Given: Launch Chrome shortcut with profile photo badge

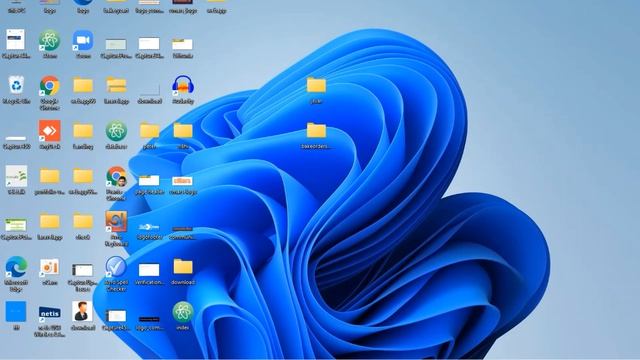Looking at the screenshot, I should (x=116, y=176).
